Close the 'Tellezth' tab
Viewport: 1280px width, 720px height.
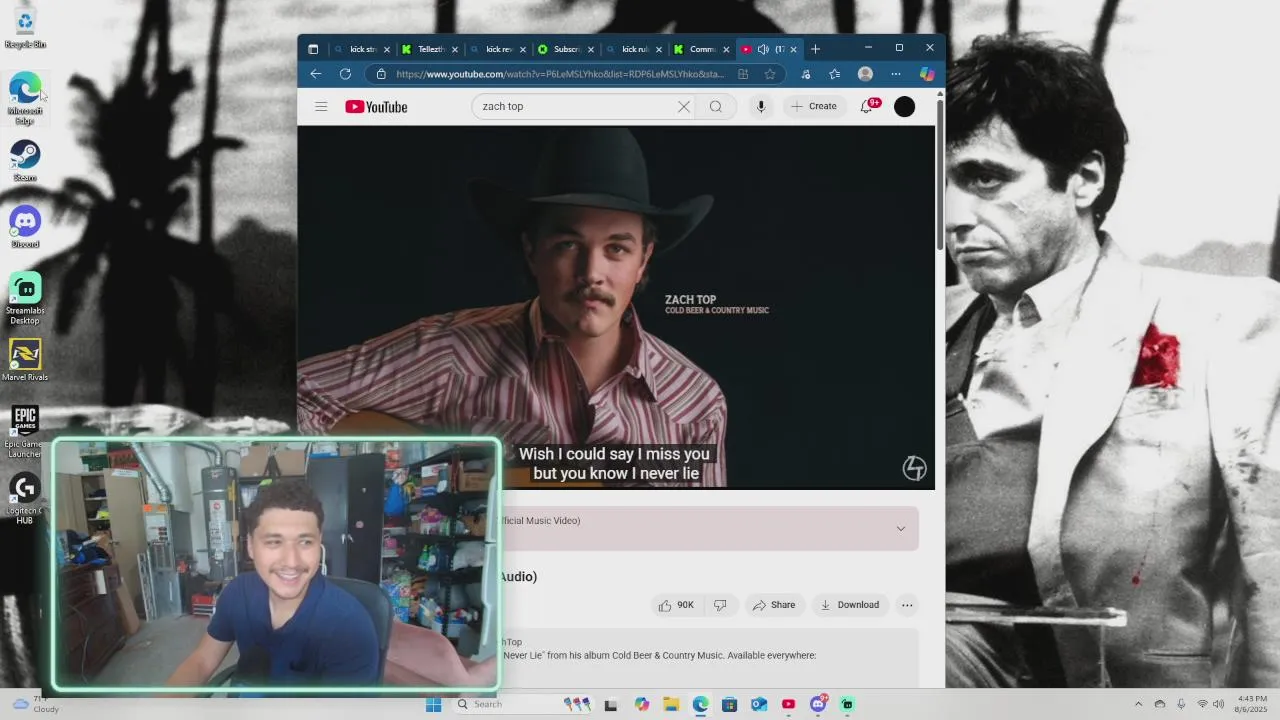tap(455, 49)
